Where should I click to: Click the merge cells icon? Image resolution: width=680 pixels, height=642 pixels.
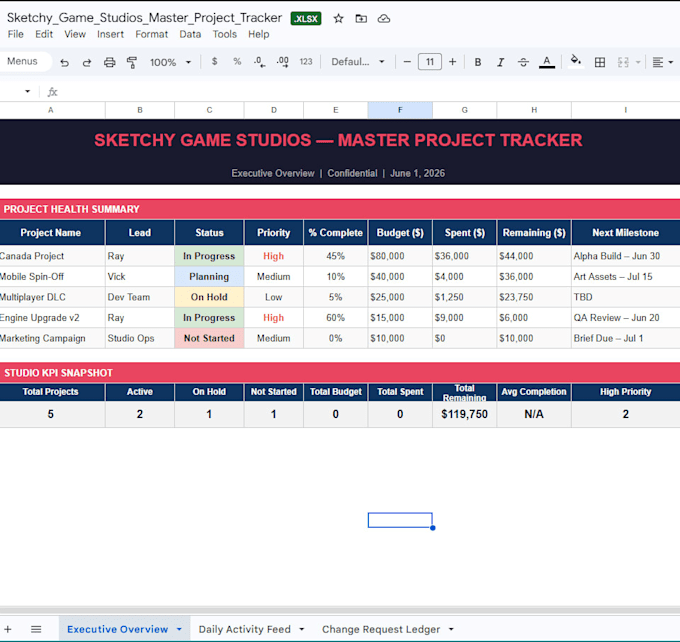pos(623,62)
